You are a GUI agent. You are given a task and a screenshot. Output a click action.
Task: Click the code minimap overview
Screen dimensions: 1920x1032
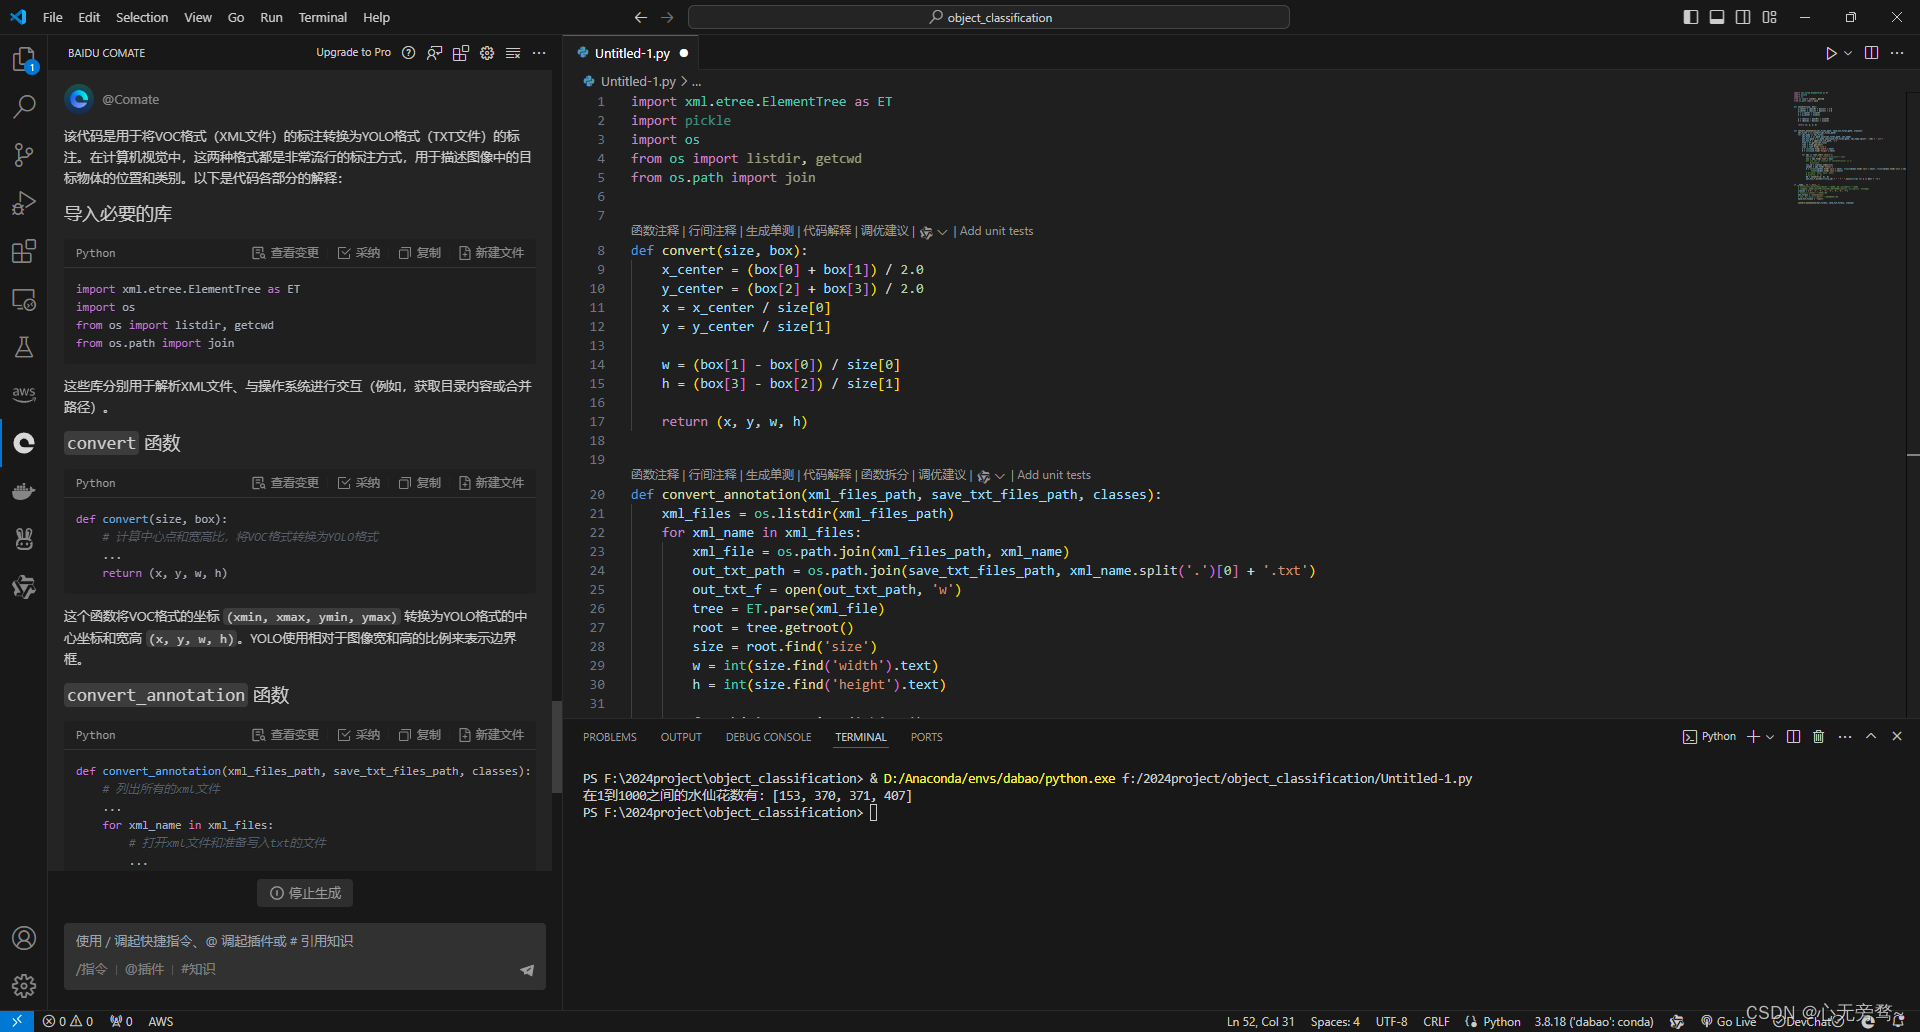click(1848, 148)
